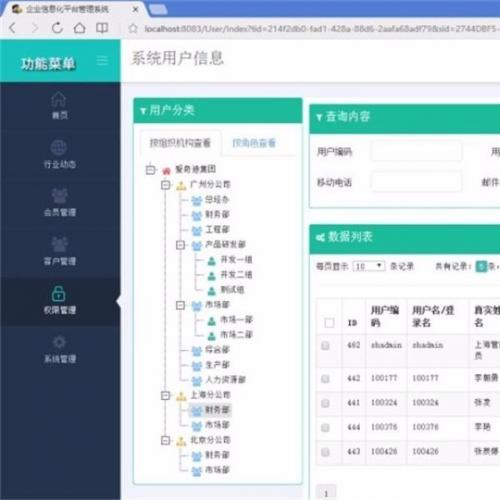Bookmark the page with the star icon

point(133,28)
